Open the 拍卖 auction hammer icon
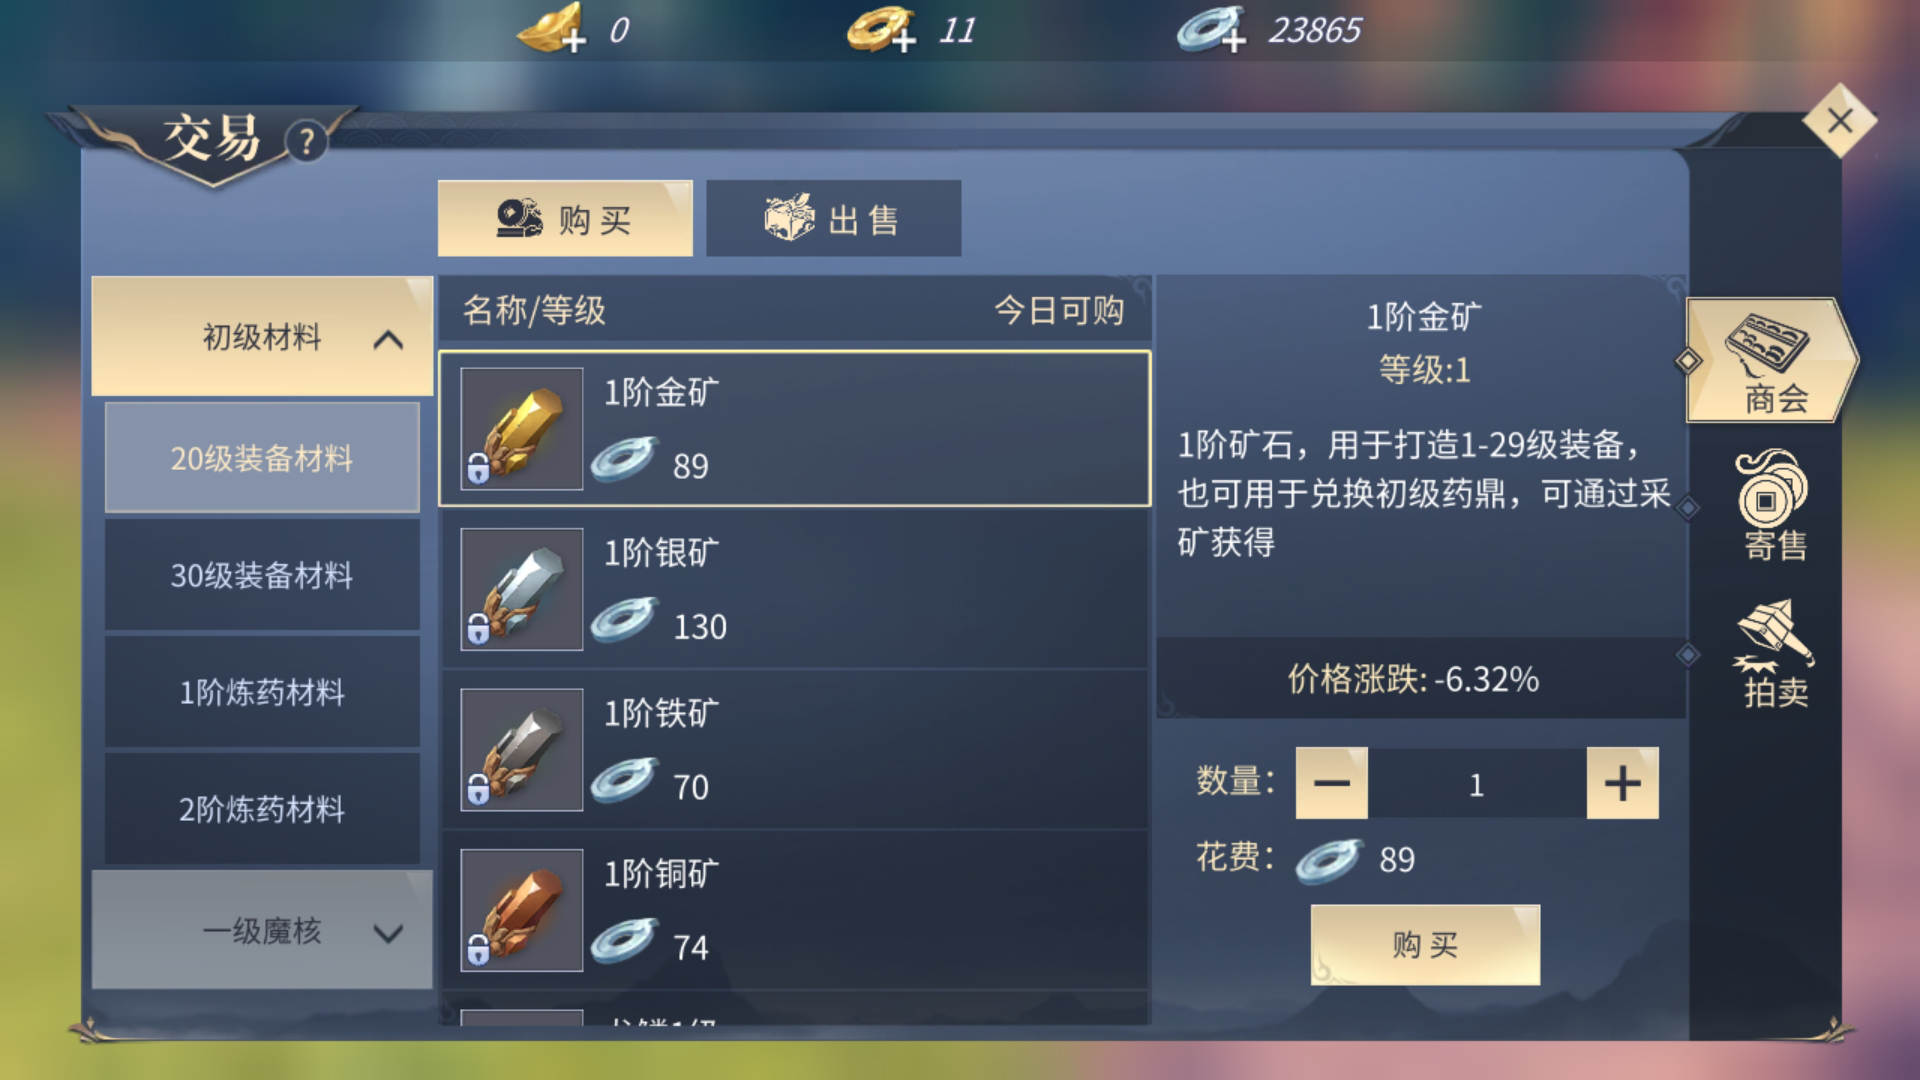 pos(1775,653)
